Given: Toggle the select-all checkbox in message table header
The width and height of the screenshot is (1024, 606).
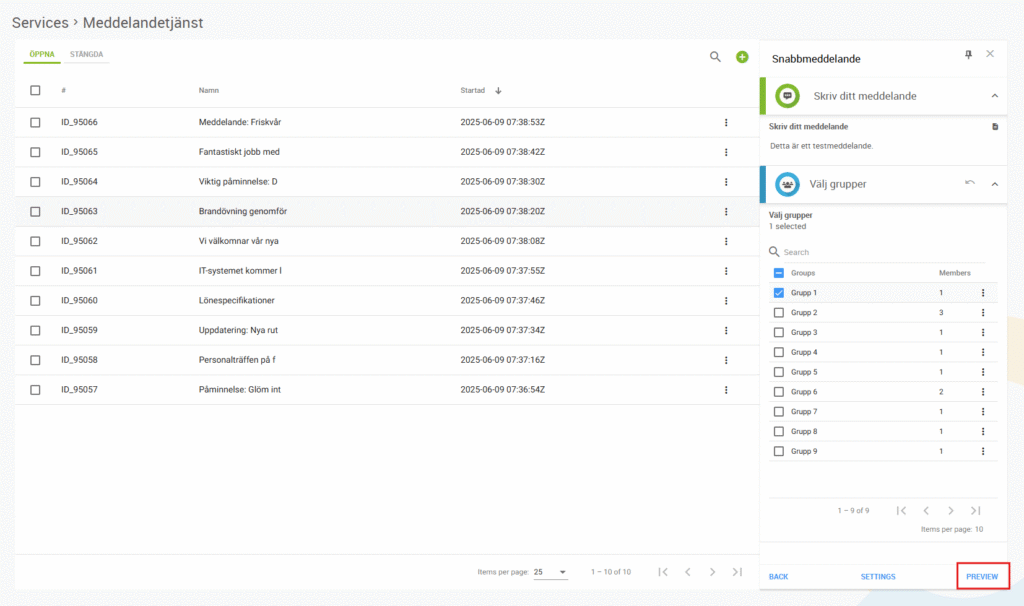Looking at the screenshot, I should [35, 90].
